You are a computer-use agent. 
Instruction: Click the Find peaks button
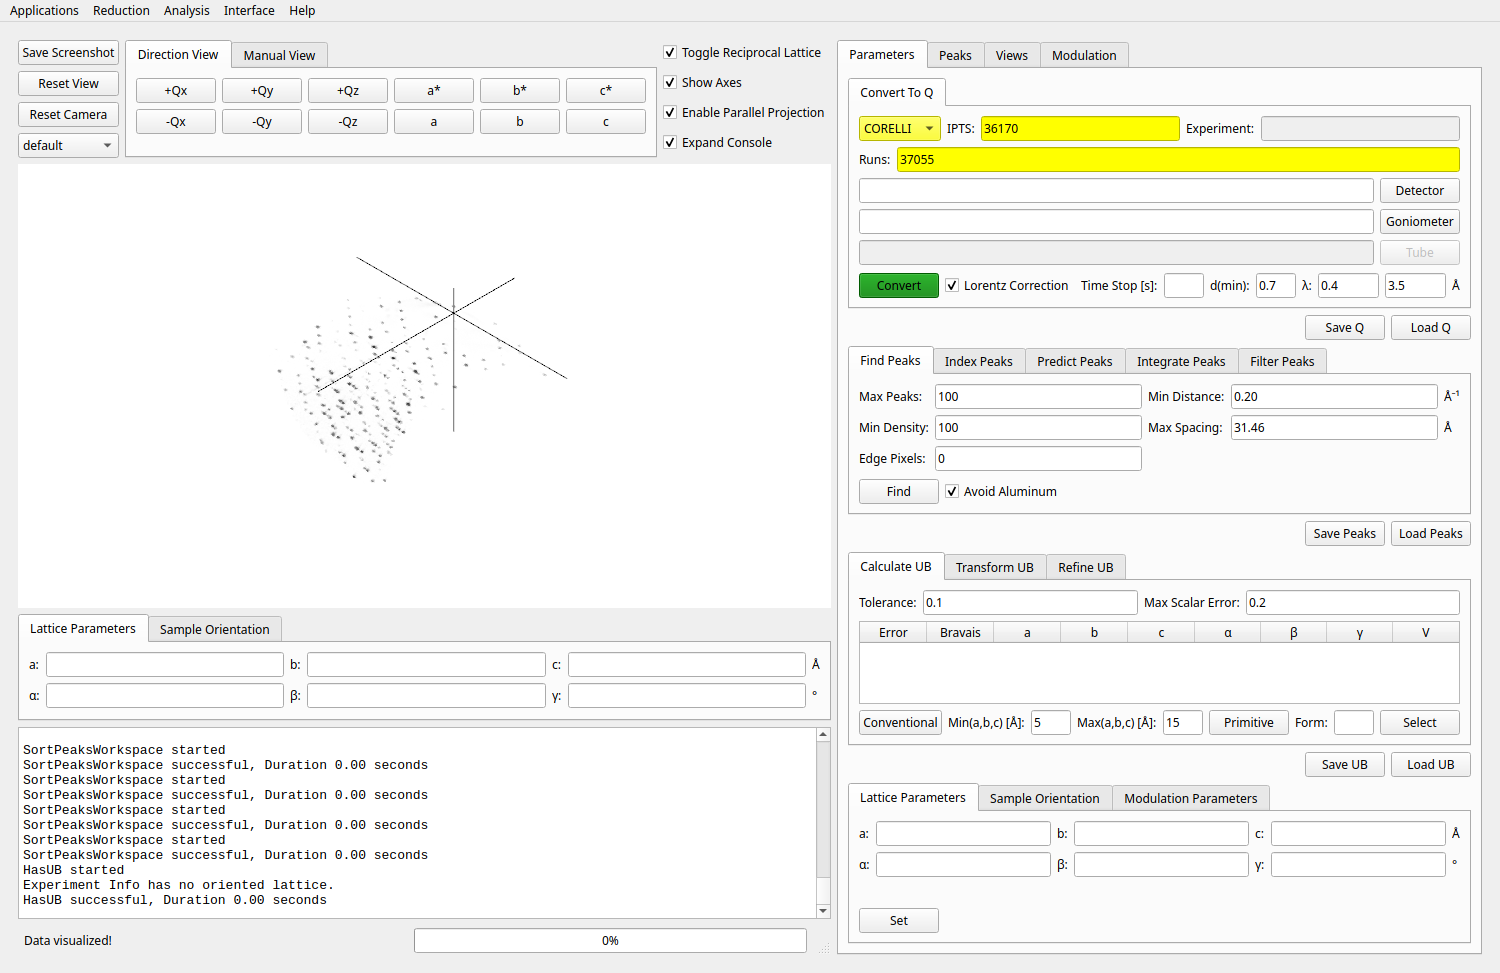click(x=899, y=492)
